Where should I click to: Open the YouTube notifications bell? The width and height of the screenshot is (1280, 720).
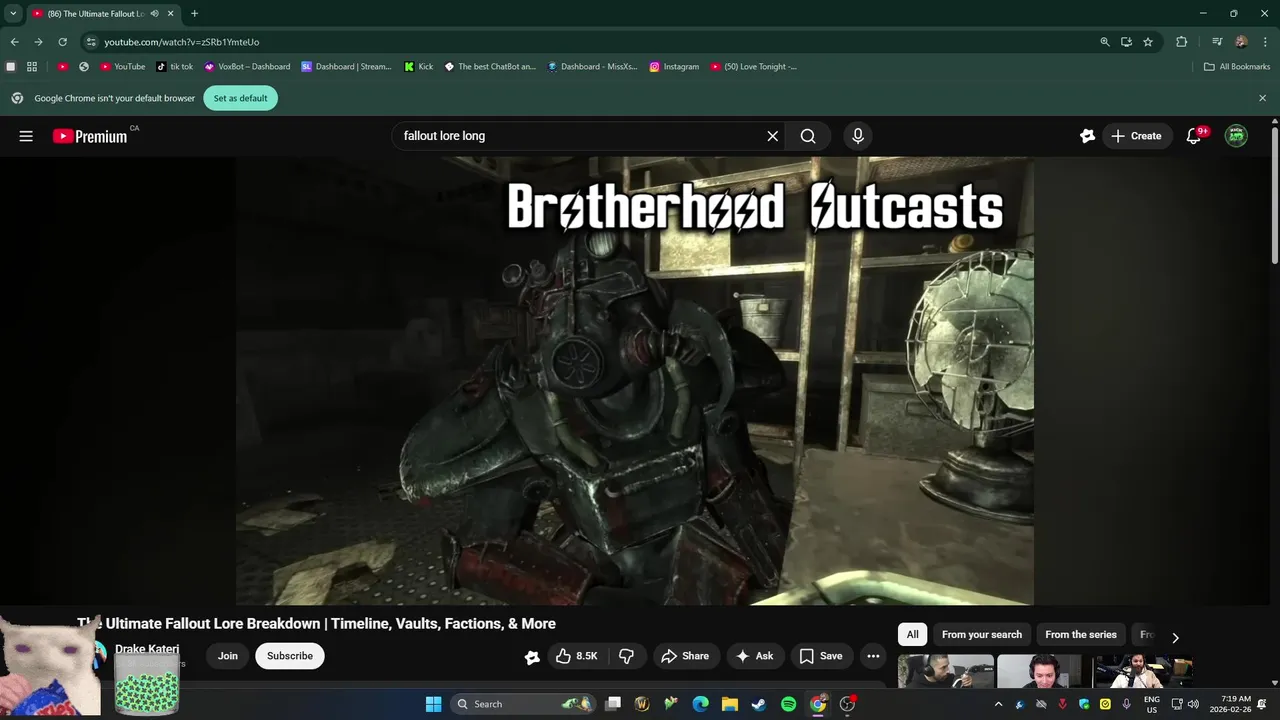point(1193,136)
